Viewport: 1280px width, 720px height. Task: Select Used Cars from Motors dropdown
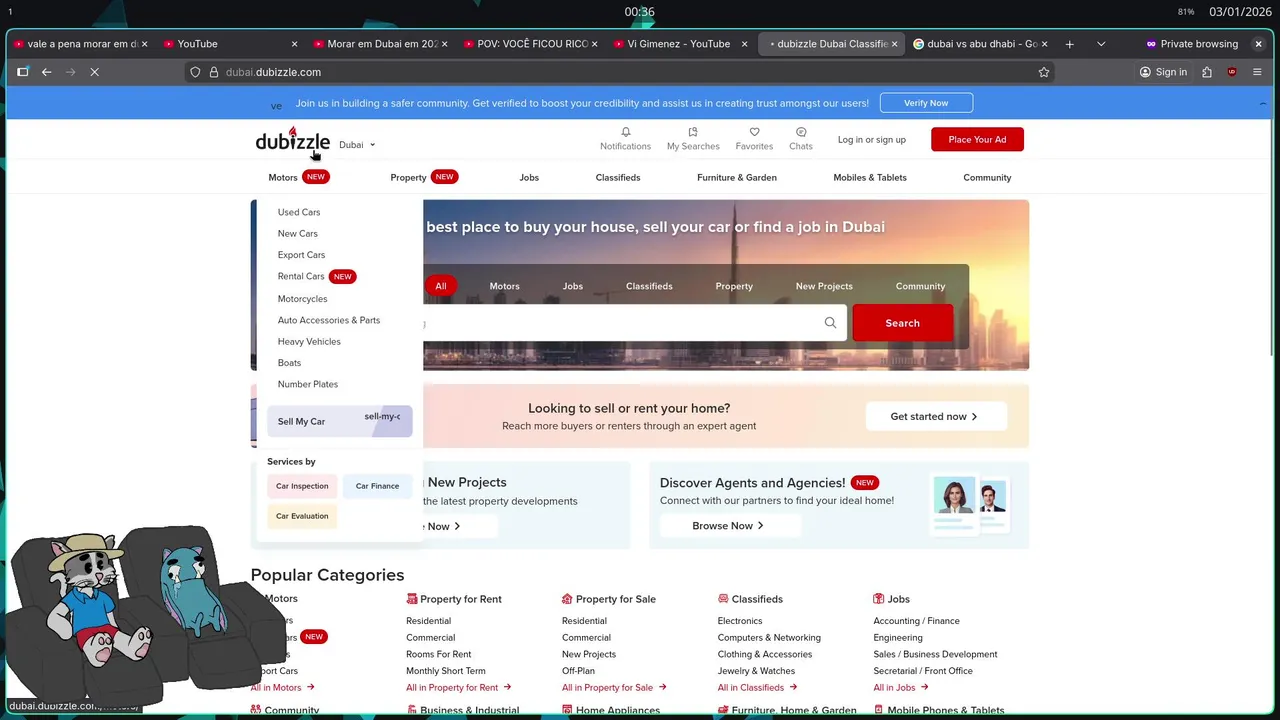pos(299,212)
